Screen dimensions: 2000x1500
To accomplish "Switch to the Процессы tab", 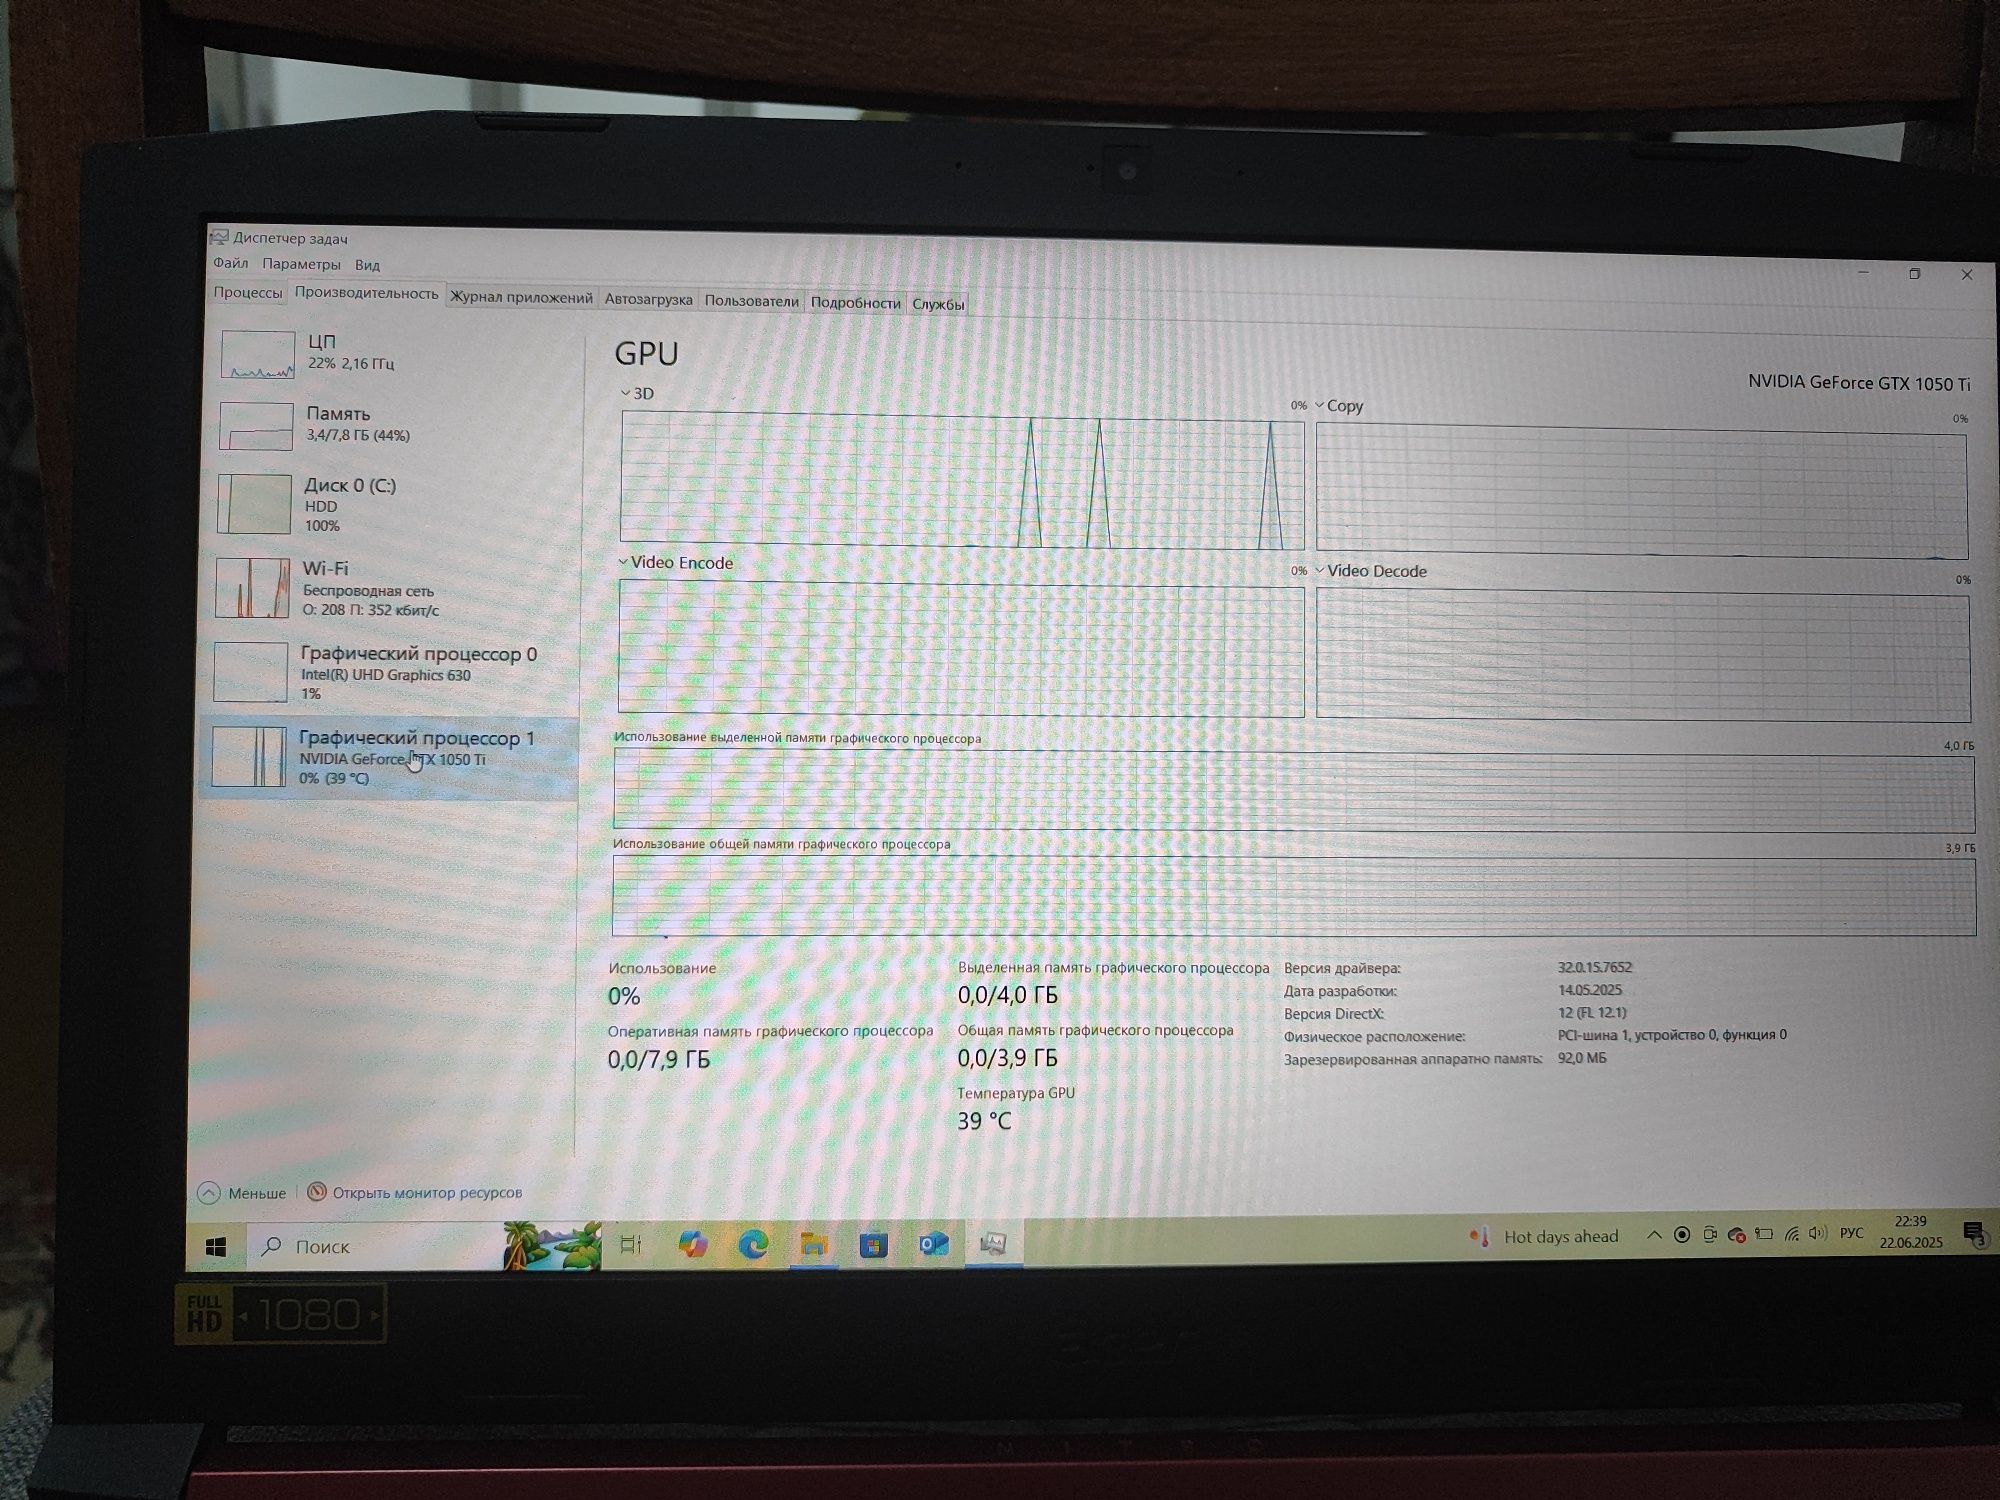I will click(x=248, y=293).
